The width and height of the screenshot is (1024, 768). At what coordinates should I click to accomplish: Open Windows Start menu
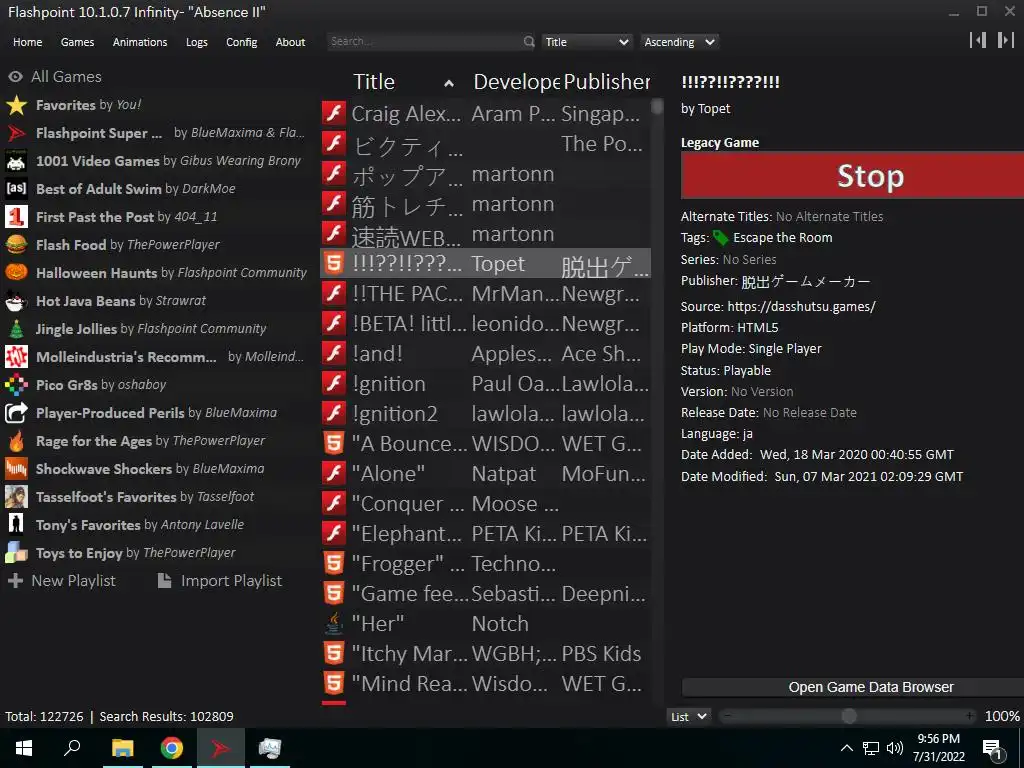click(24, 748)
